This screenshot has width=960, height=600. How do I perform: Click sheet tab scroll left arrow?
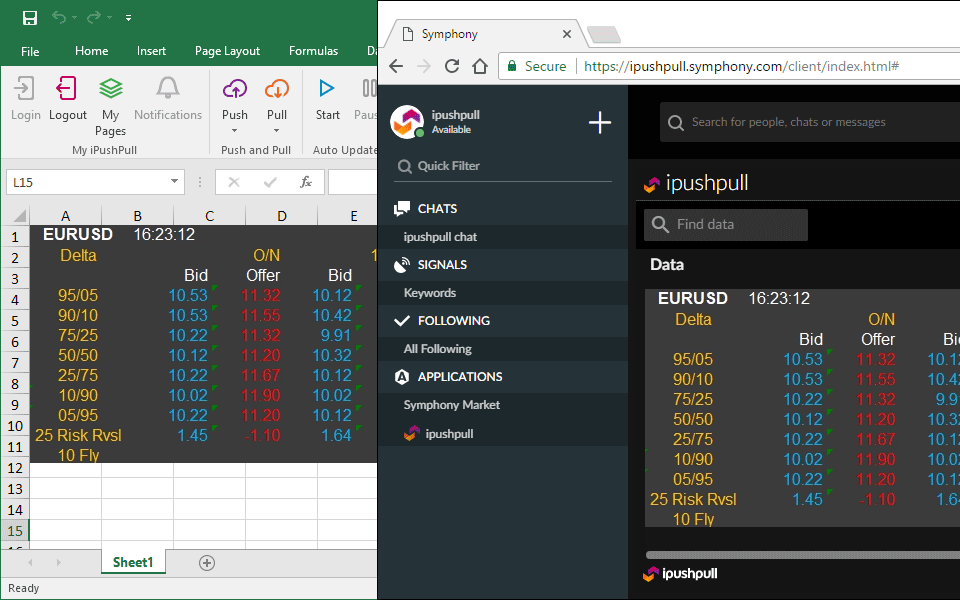coord(30,563)
